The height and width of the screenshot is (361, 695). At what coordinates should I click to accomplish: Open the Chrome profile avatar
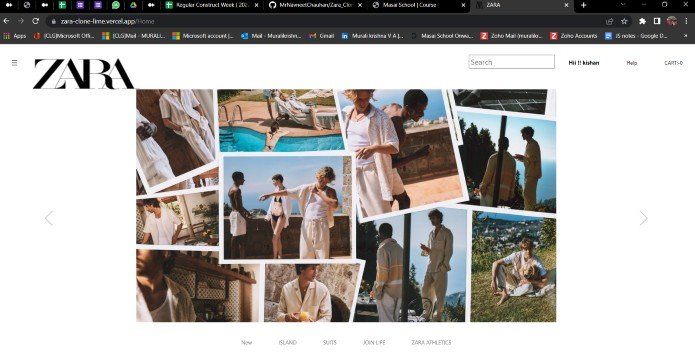[672, 21]
